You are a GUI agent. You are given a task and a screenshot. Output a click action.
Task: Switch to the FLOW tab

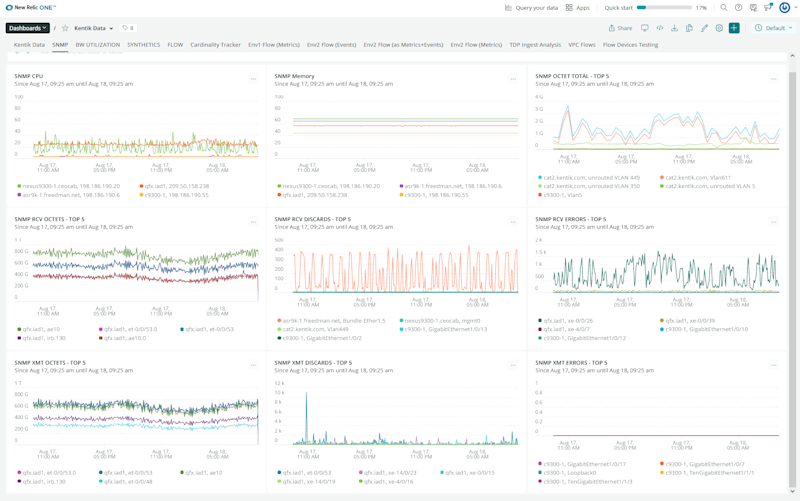[x=175, y=45]
